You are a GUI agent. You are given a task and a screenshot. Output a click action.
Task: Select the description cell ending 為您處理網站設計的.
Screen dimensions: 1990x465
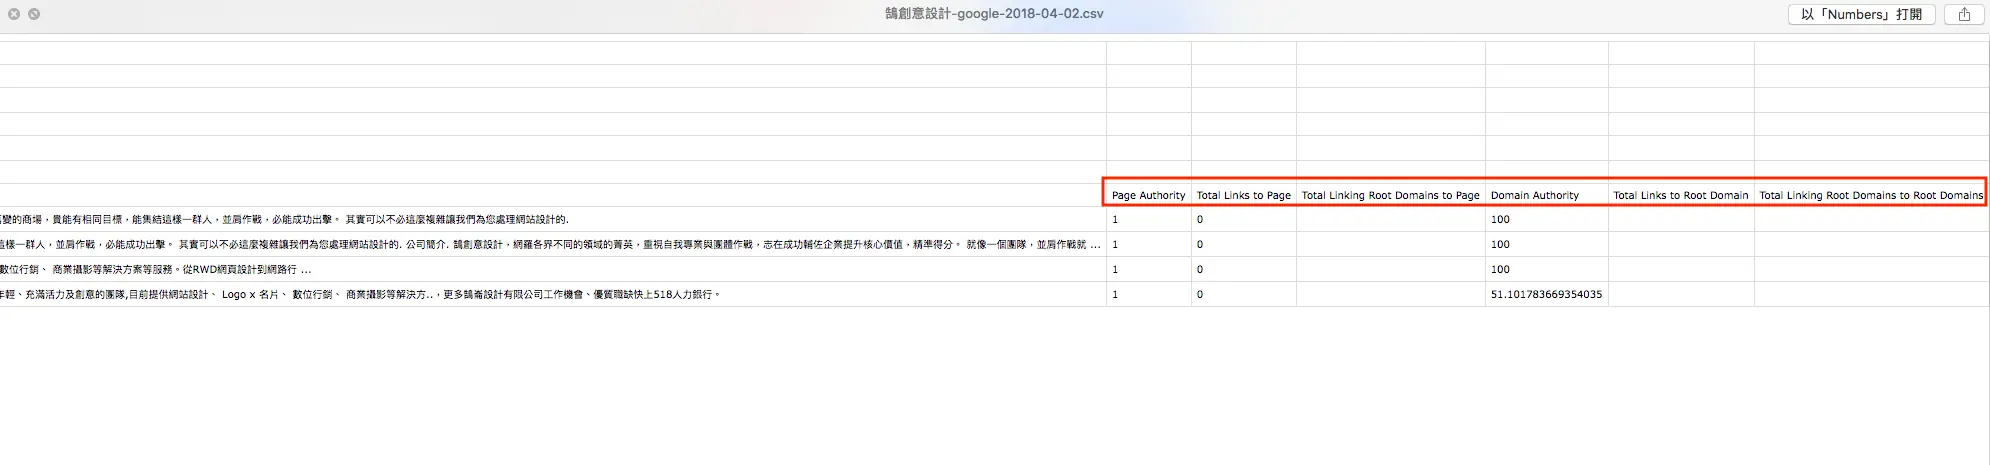coord(553,219)
